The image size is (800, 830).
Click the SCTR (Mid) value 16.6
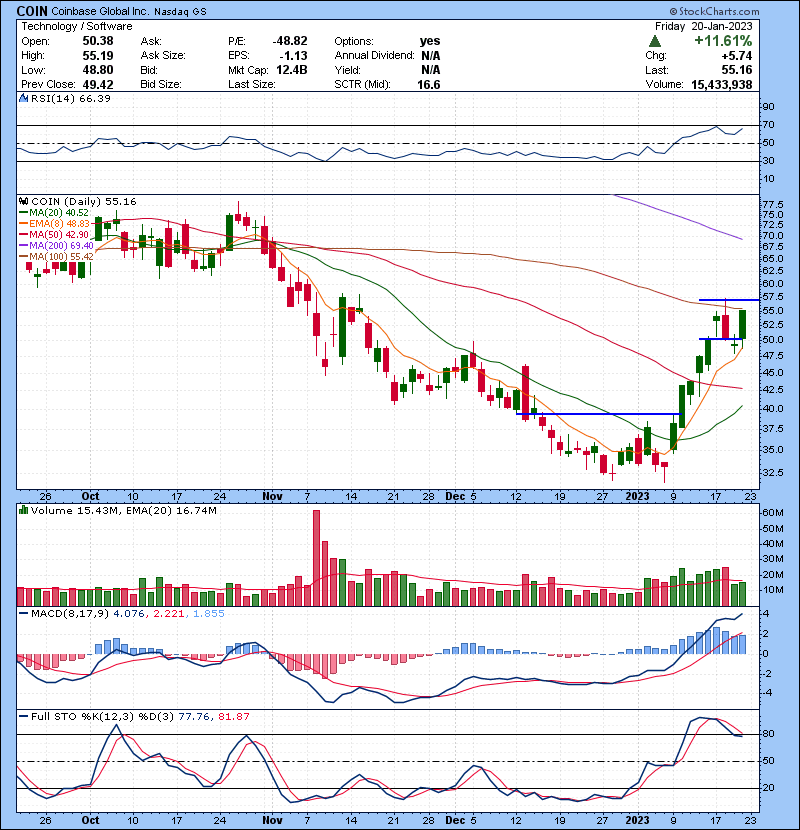(x=429, y=84)
